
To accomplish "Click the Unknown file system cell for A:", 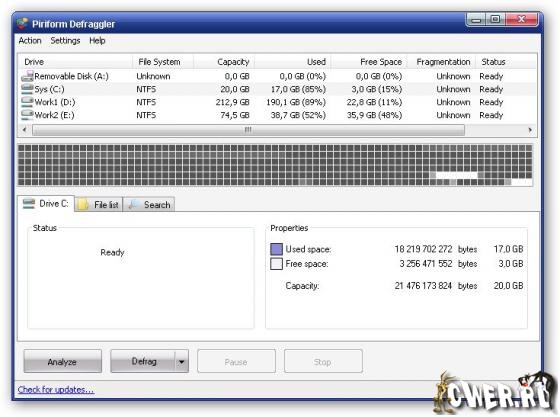I will (x=153, y=76).
